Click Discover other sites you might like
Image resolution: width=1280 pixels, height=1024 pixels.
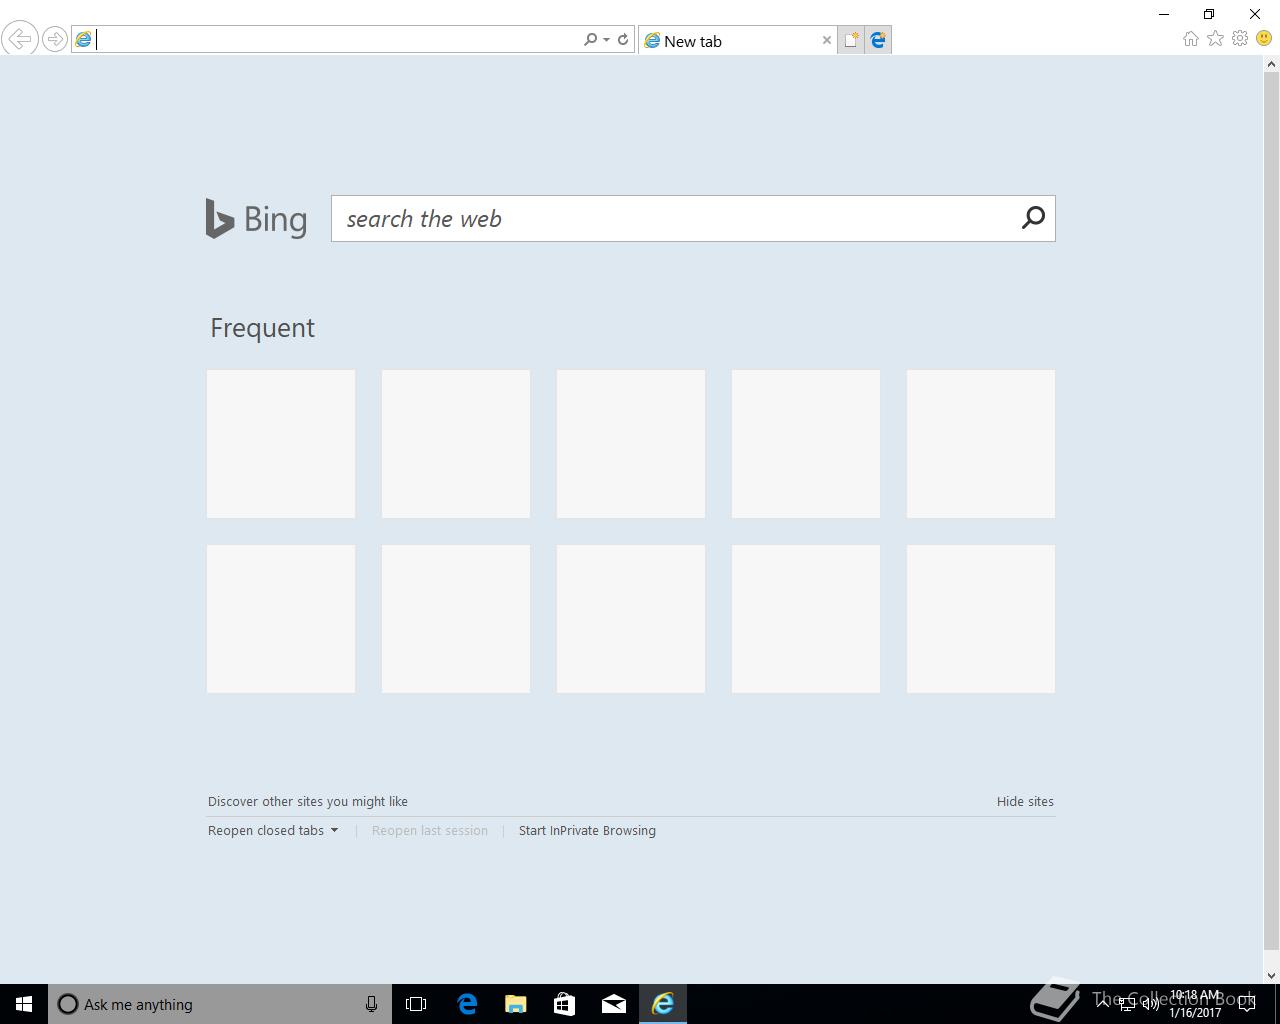308,801
